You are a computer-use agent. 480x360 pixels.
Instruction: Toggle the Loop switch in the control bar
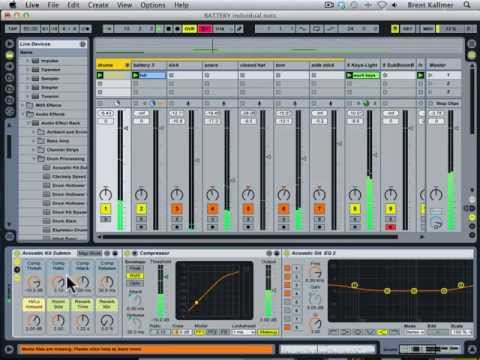(316, 29)
